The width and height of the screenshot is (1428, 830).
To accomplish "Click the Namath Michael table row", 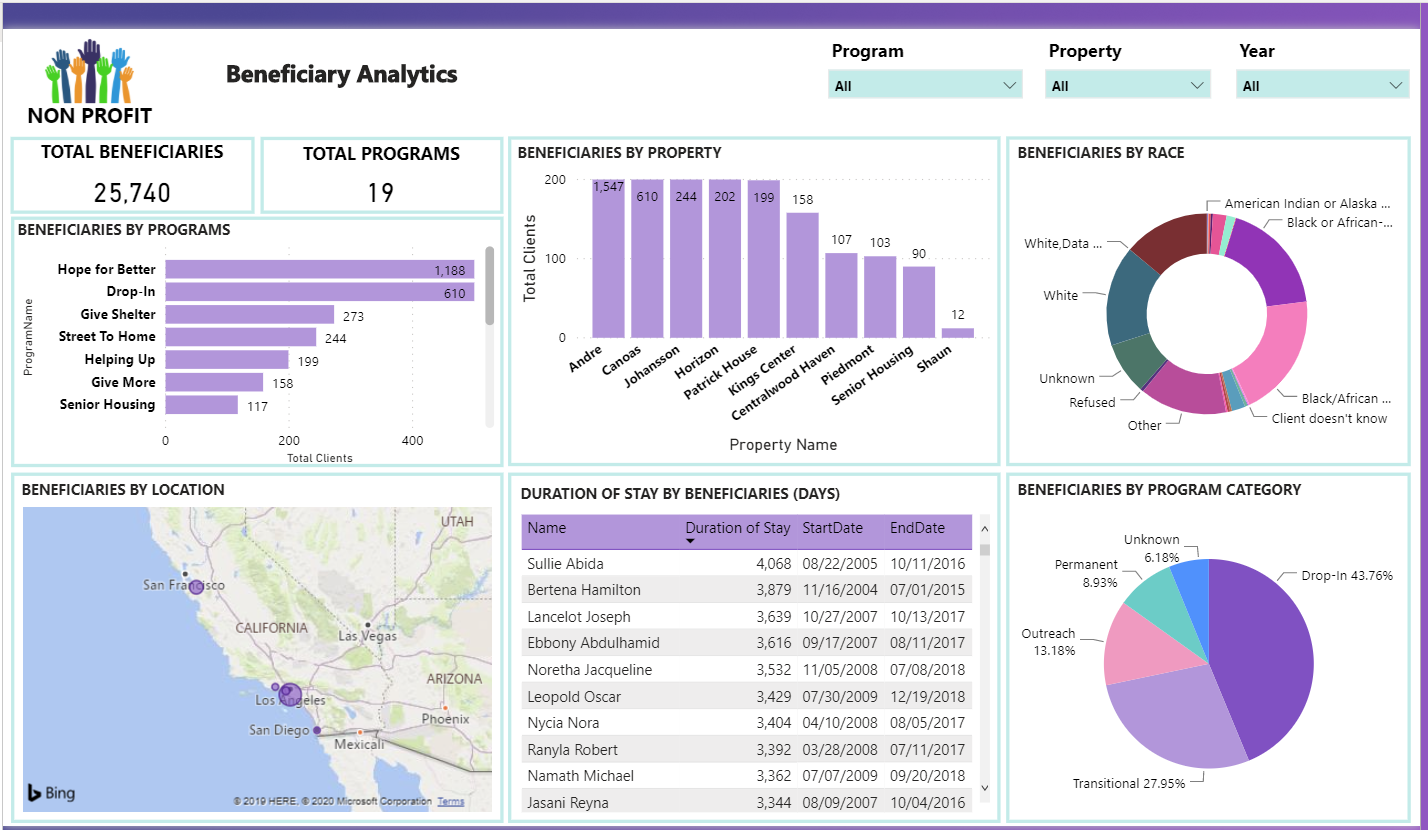I will (749, 775).
